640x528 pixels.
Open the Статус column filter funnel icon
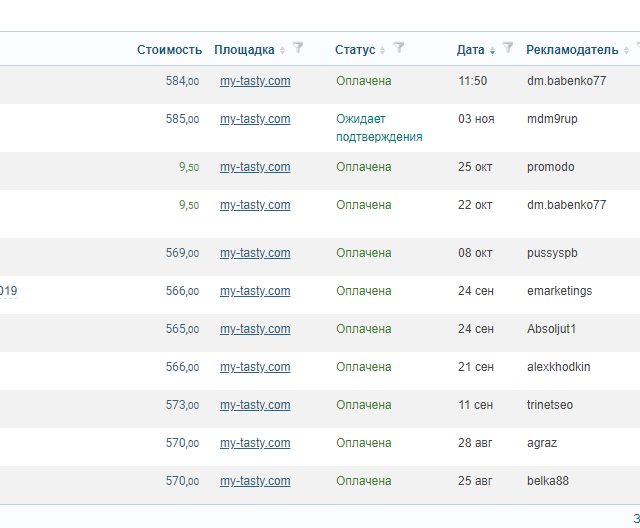tap(399, 48)
